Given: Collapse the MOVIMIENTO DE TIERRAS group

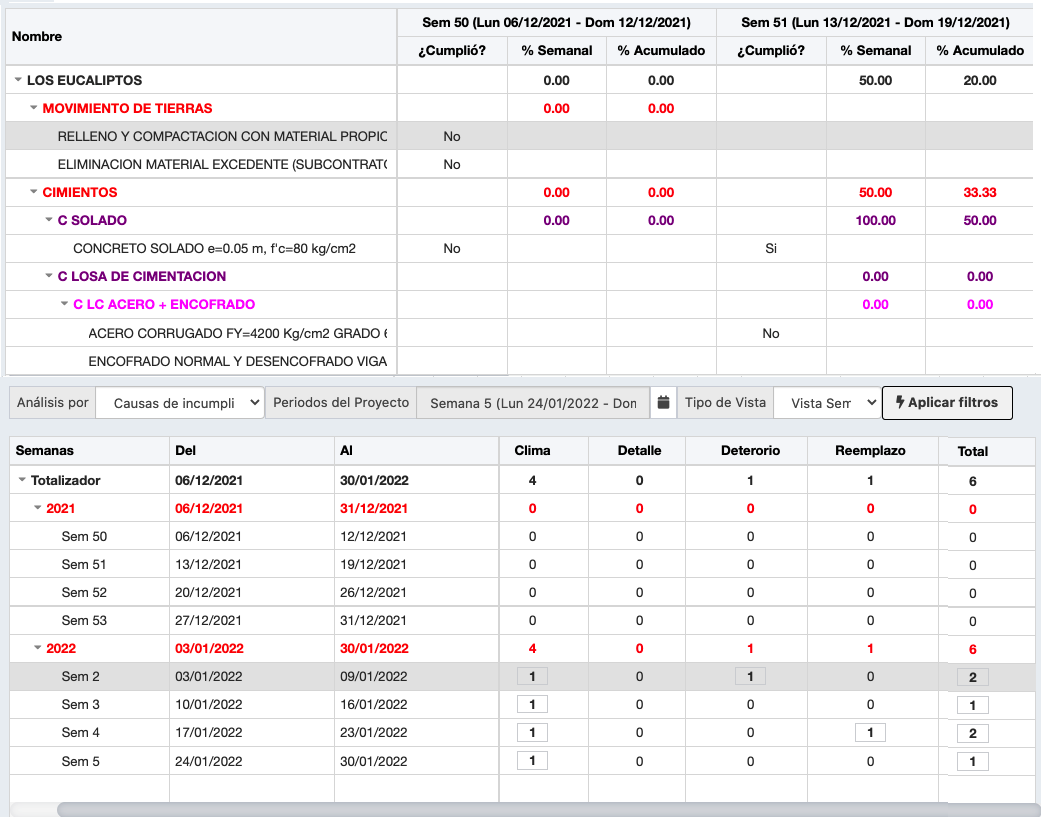Looking at the screenshot, I should 33,108.
